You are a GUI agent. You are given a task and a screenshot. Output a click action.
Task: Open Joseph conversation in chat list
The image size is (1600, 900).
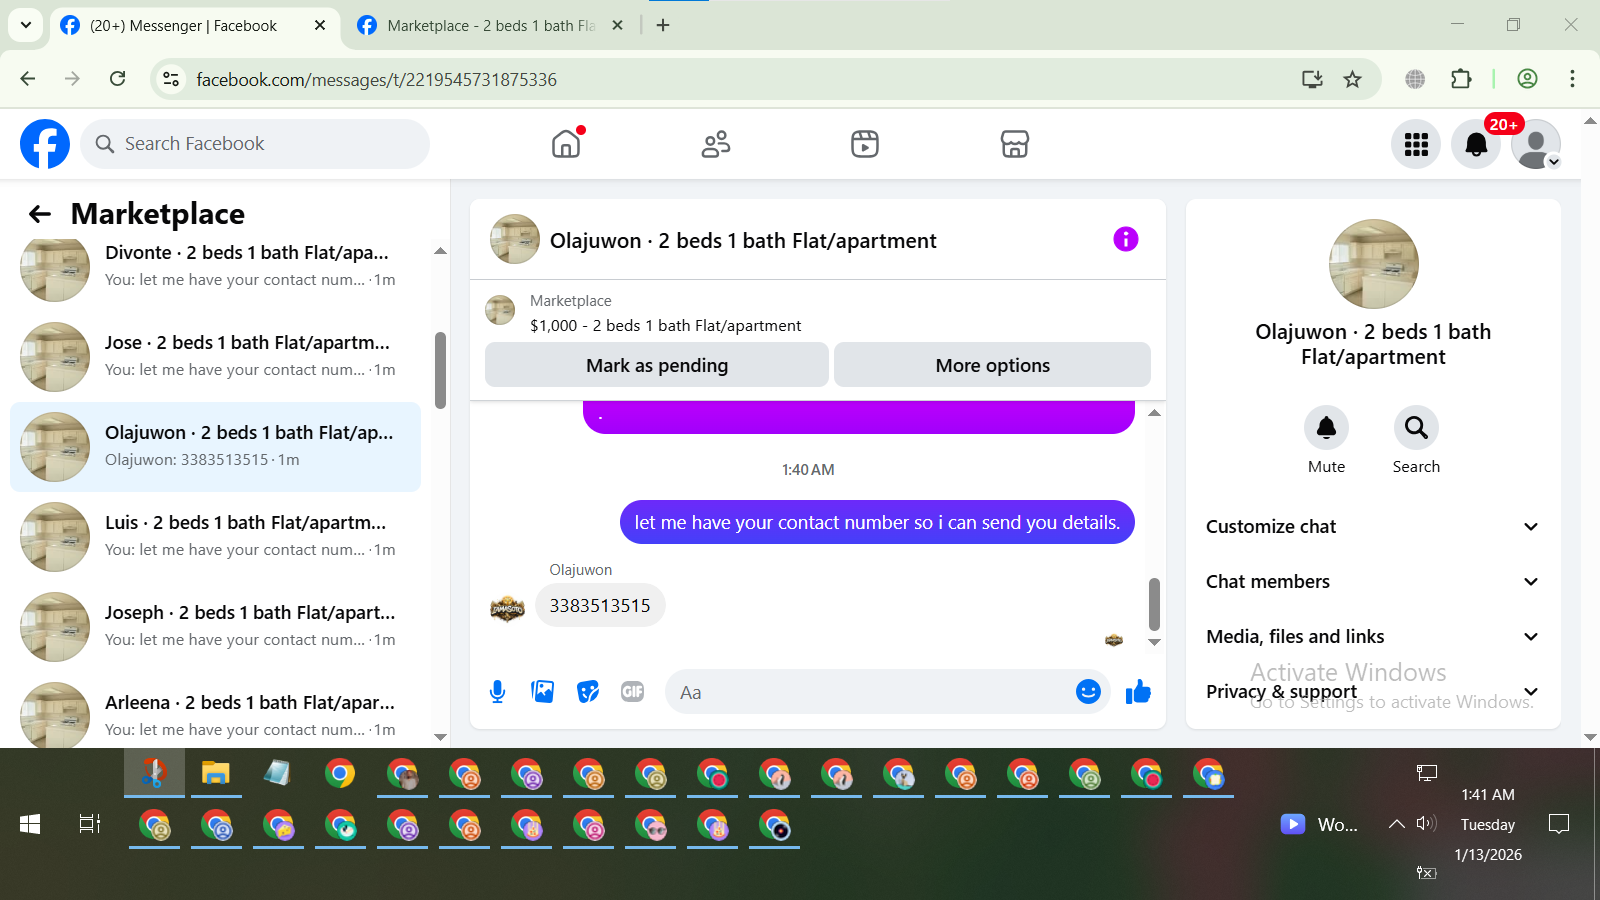215,626
